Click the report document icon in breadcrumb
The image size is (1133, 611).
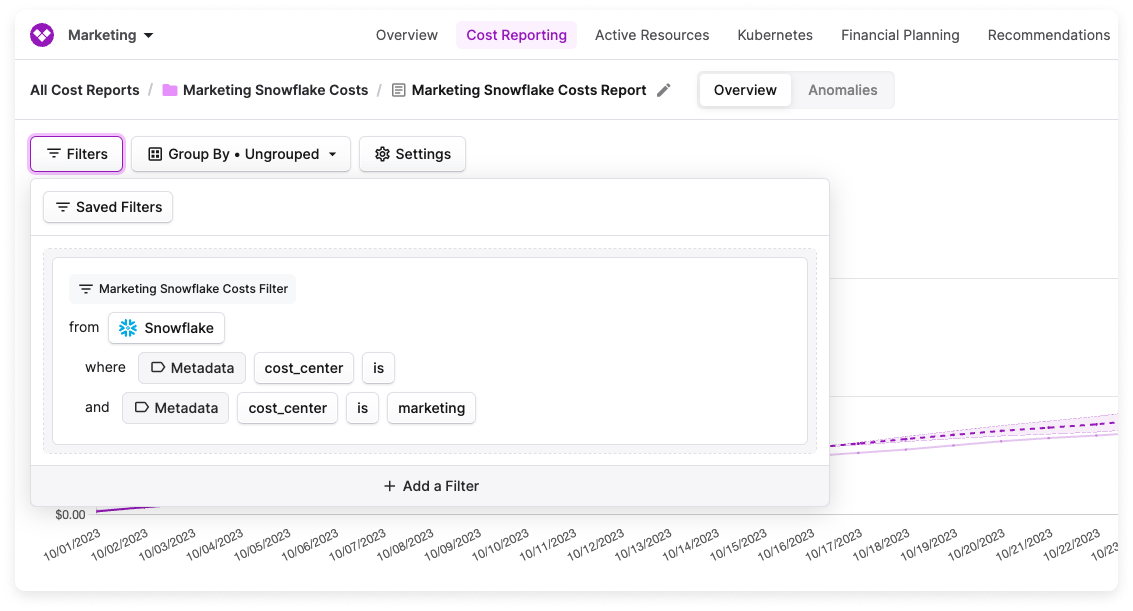(399, 90)
